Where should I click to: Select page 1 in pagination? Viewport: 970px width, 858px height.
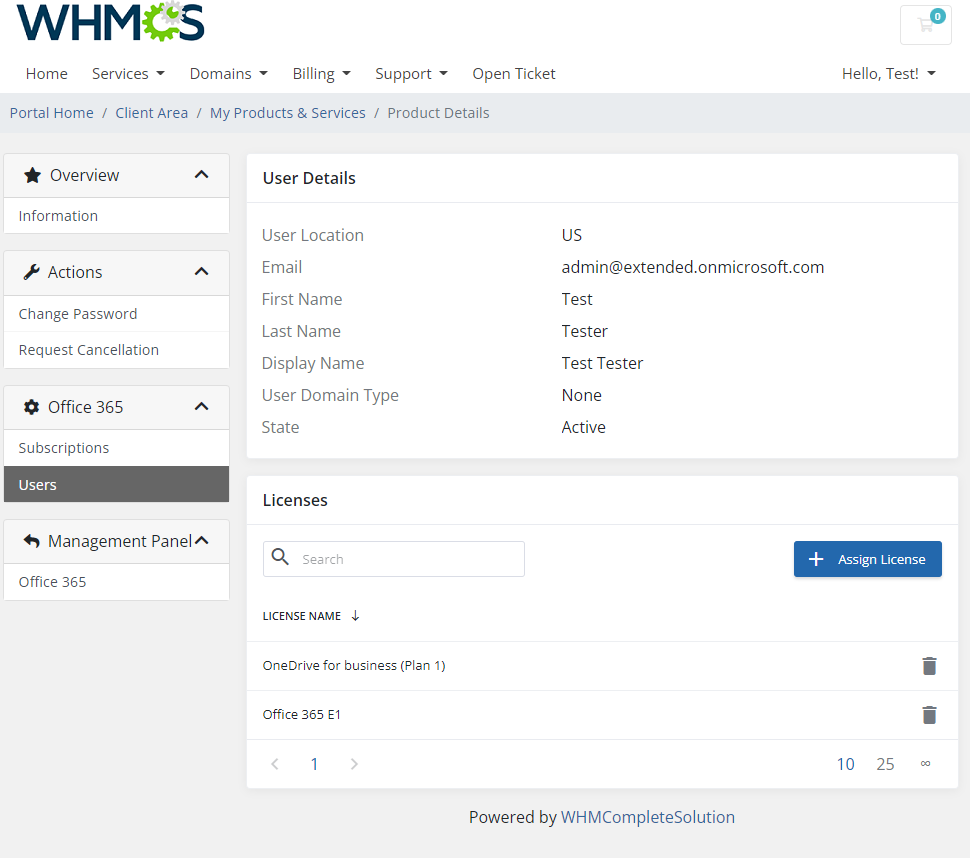pos(314,764)
